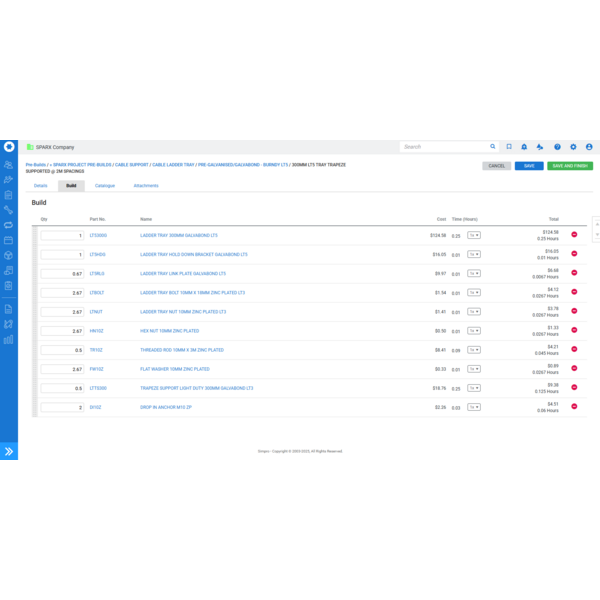Click the CANCEL button
600x600 pixels.
[x=497, y=166]
